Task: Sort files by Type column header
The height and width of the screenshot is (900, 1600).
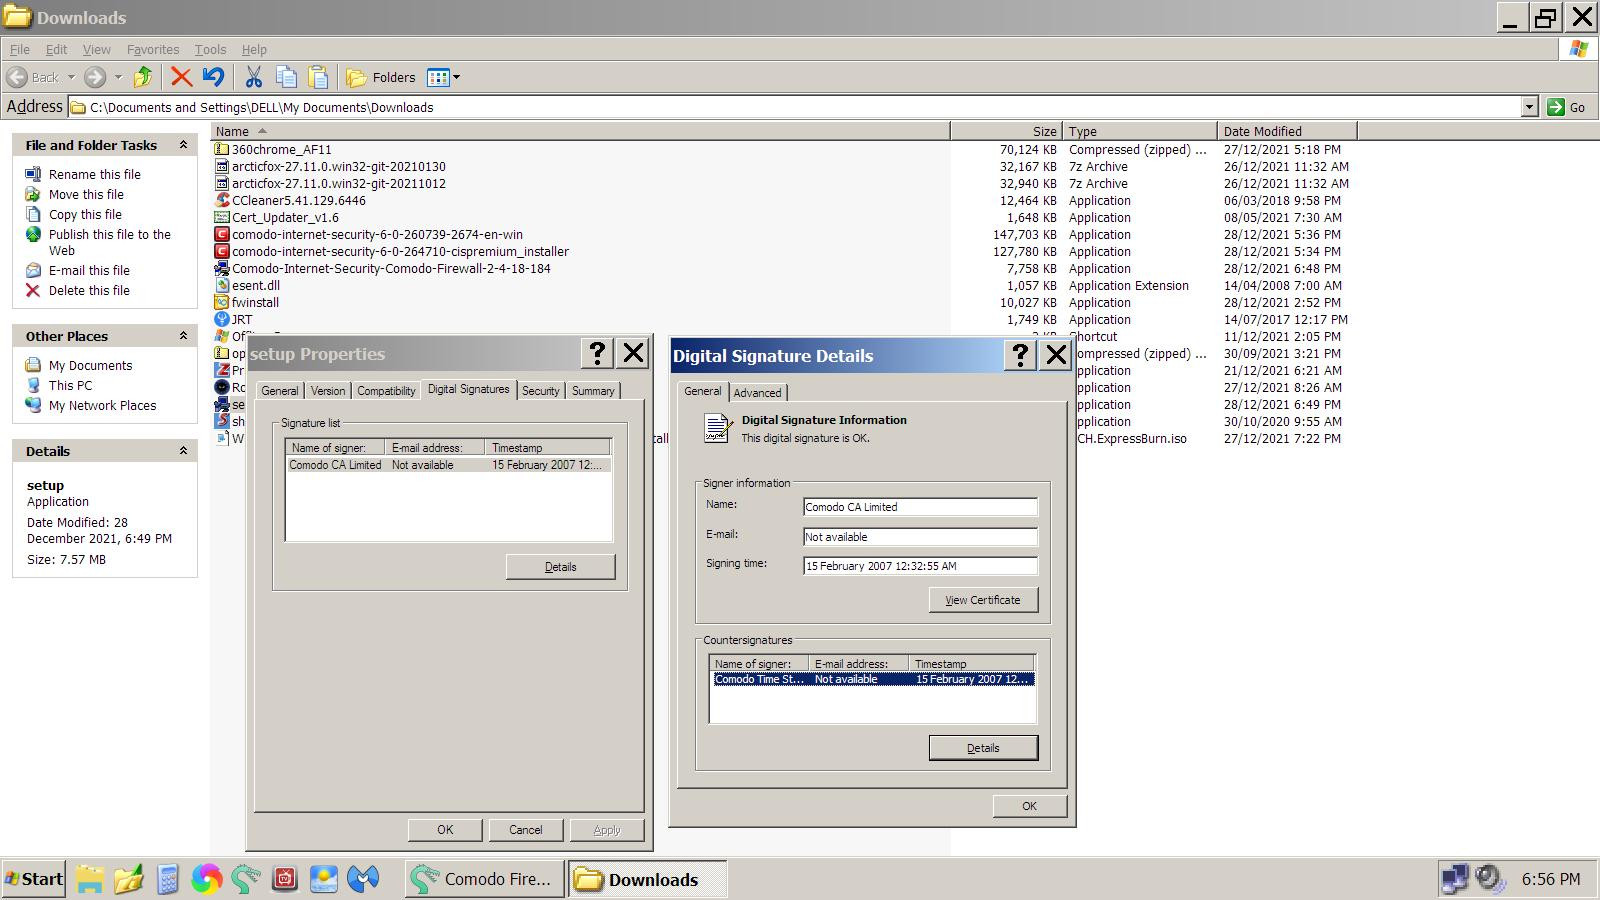Action: tap(1139, 131)
